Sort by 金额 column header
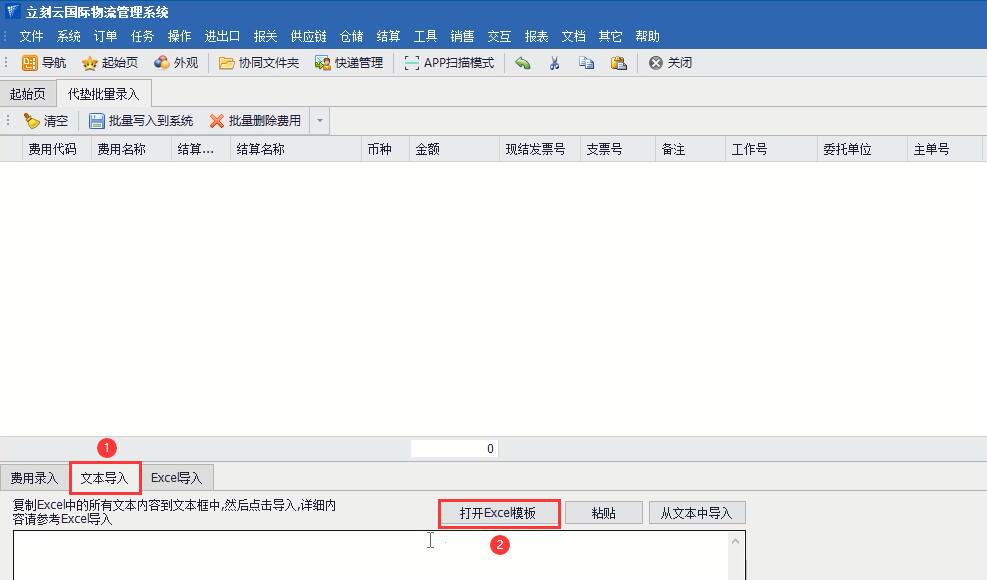Screen dimensions: 987x580 point(454,149)
